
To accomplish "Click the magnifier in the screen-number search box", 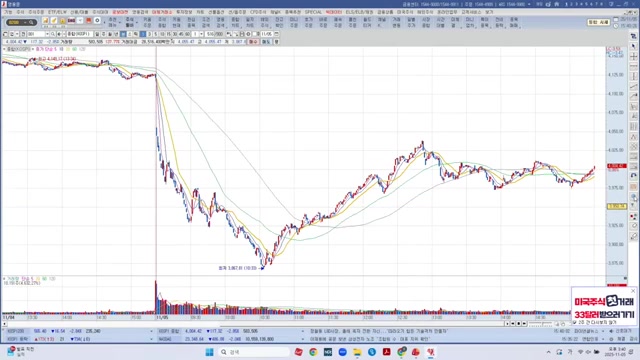I will click(31, 22).
